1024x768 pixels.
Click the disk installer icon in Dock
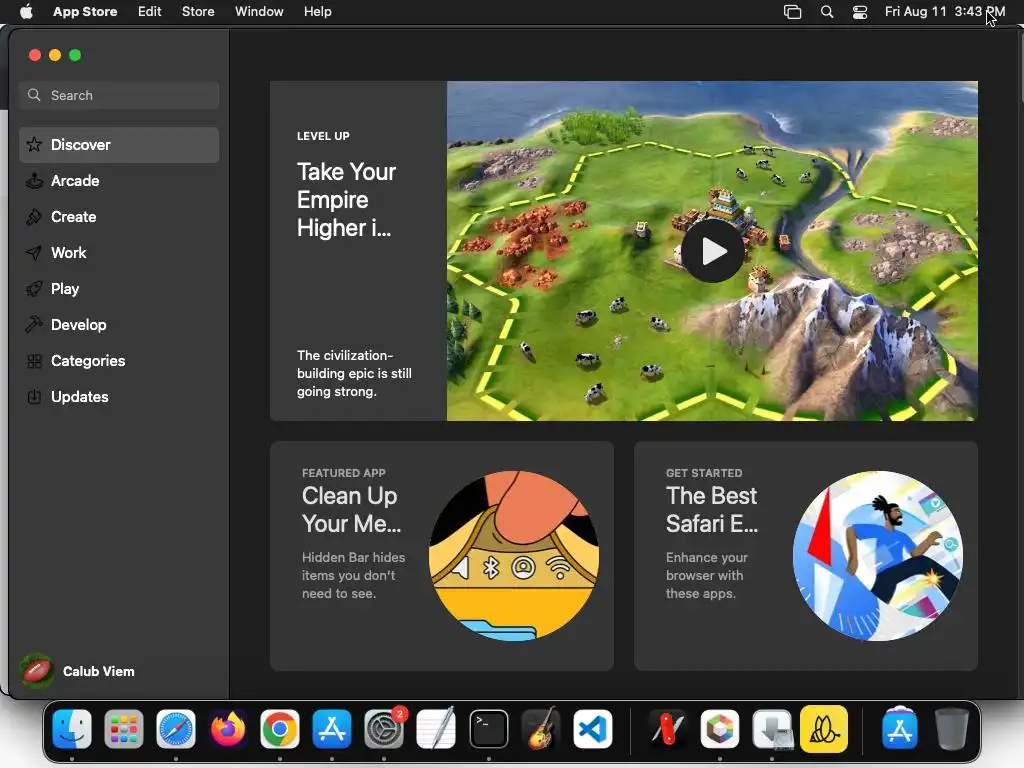pyautogui.click(x=772, y=729)
